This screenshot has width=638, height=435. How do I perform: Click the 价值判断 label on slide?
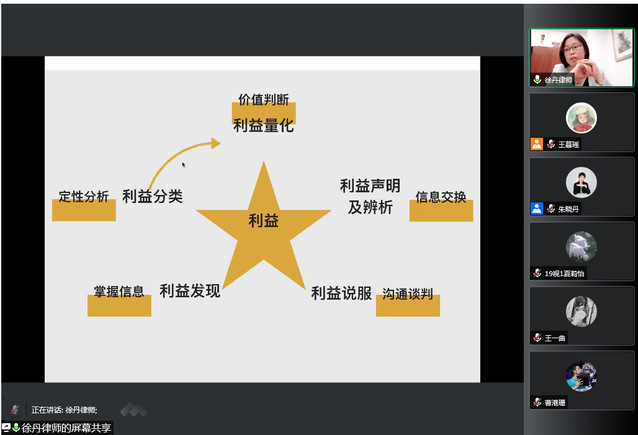tap(264, 101)
